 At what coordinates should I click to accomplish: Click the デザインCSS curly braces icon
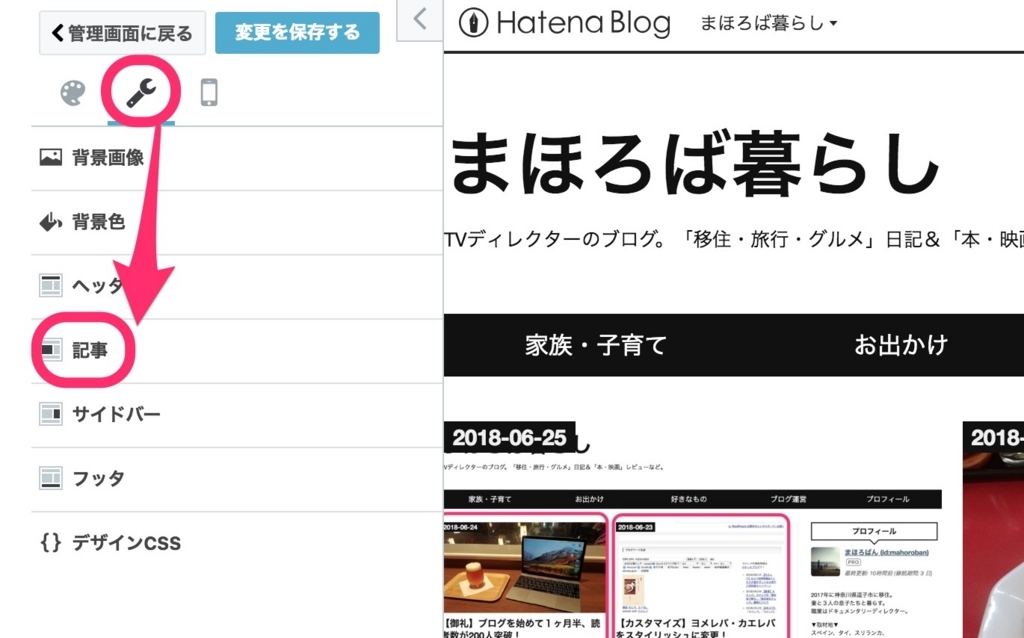(51, 542)
